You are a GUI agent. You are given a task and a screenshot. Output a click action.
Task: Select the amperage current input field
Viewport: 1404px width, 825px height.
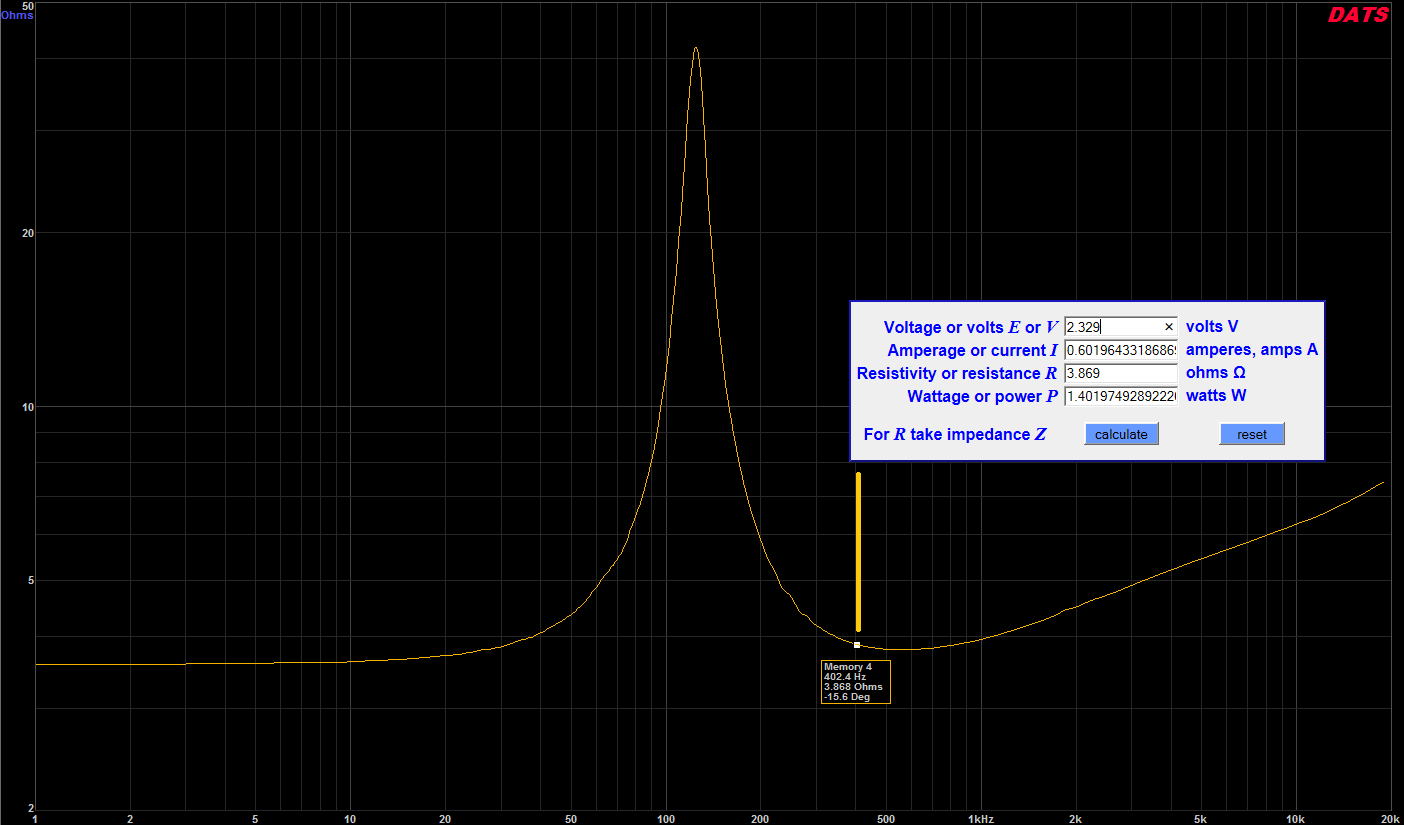point(1121,350)
